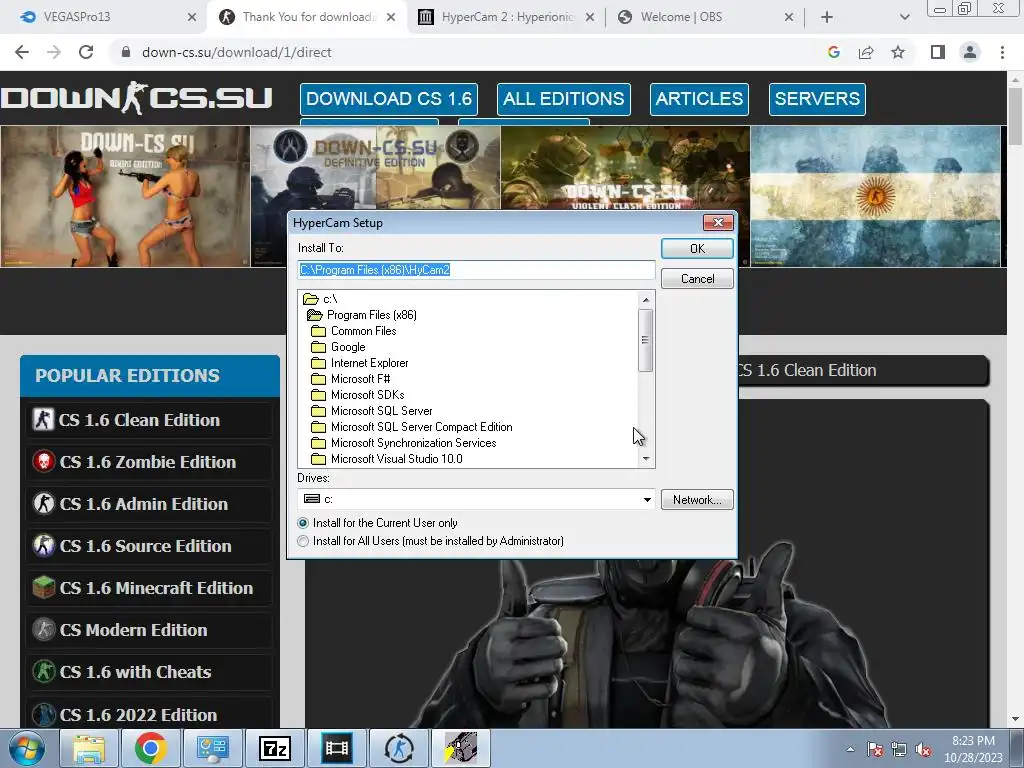Click the browser forward arrow

coord(54,52)
